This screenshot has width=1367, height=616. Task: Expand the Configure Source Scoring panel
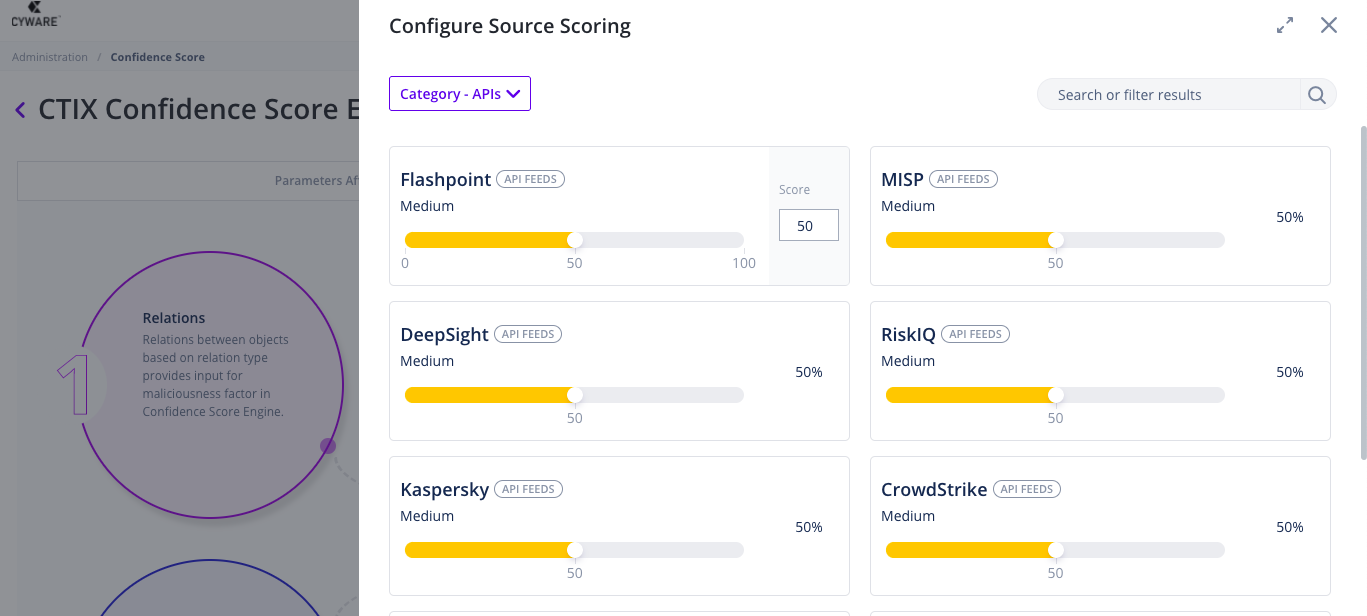pyautogui.click(x=1285, y=26)
